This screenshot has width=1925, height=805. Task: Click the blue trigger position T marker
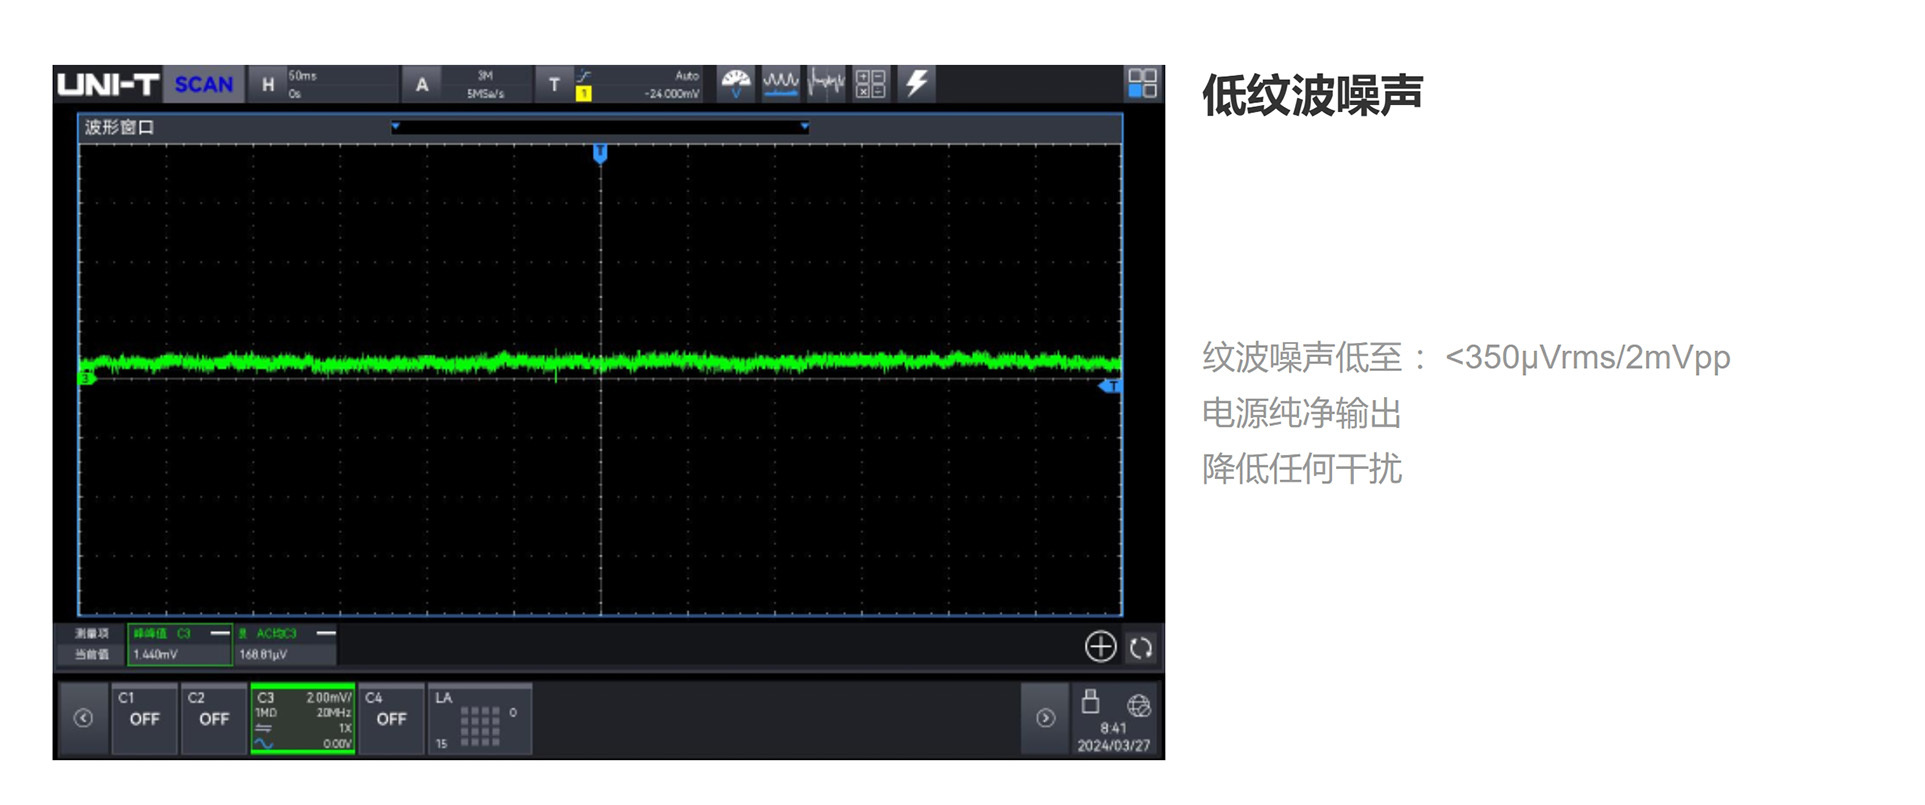600,153
